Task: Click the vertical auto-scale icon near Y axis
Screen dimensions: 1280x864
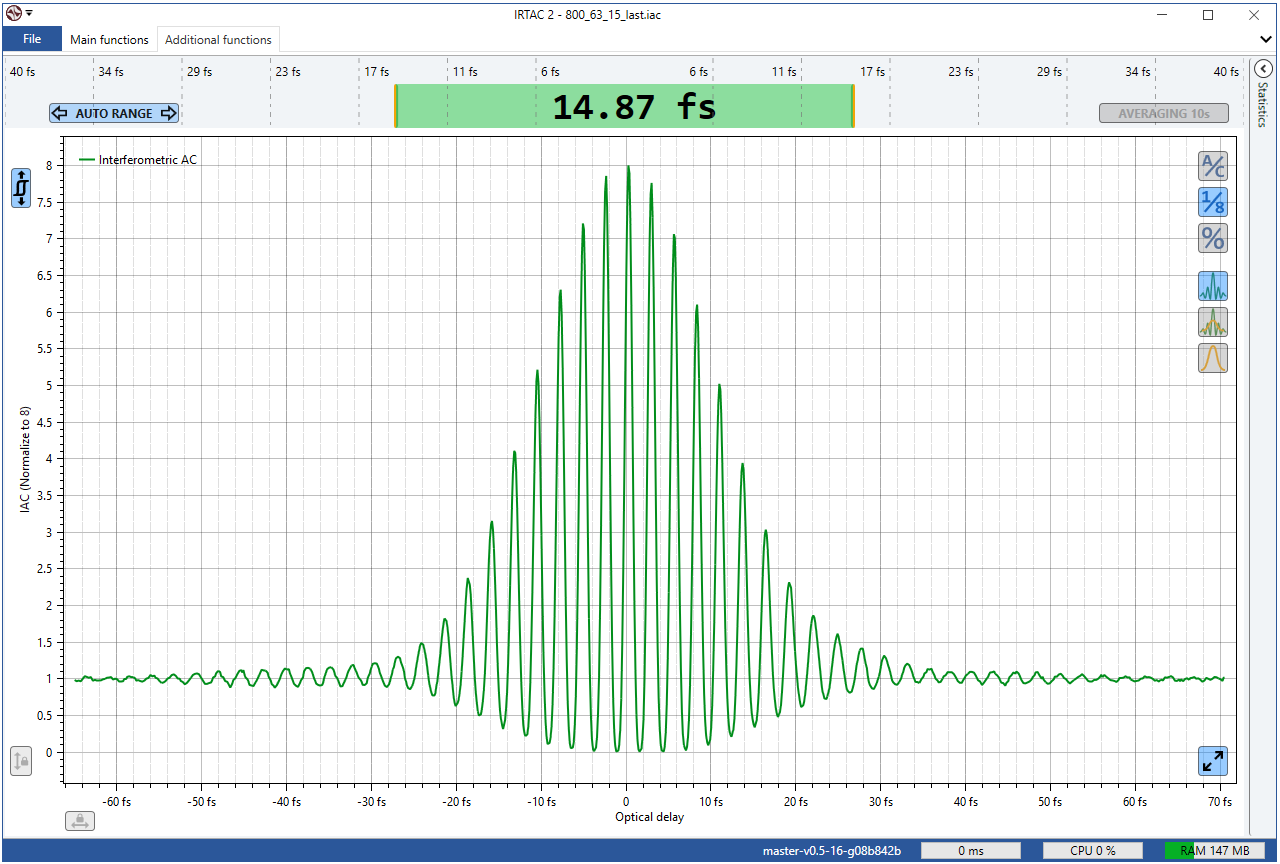Action: pos(21,188)
